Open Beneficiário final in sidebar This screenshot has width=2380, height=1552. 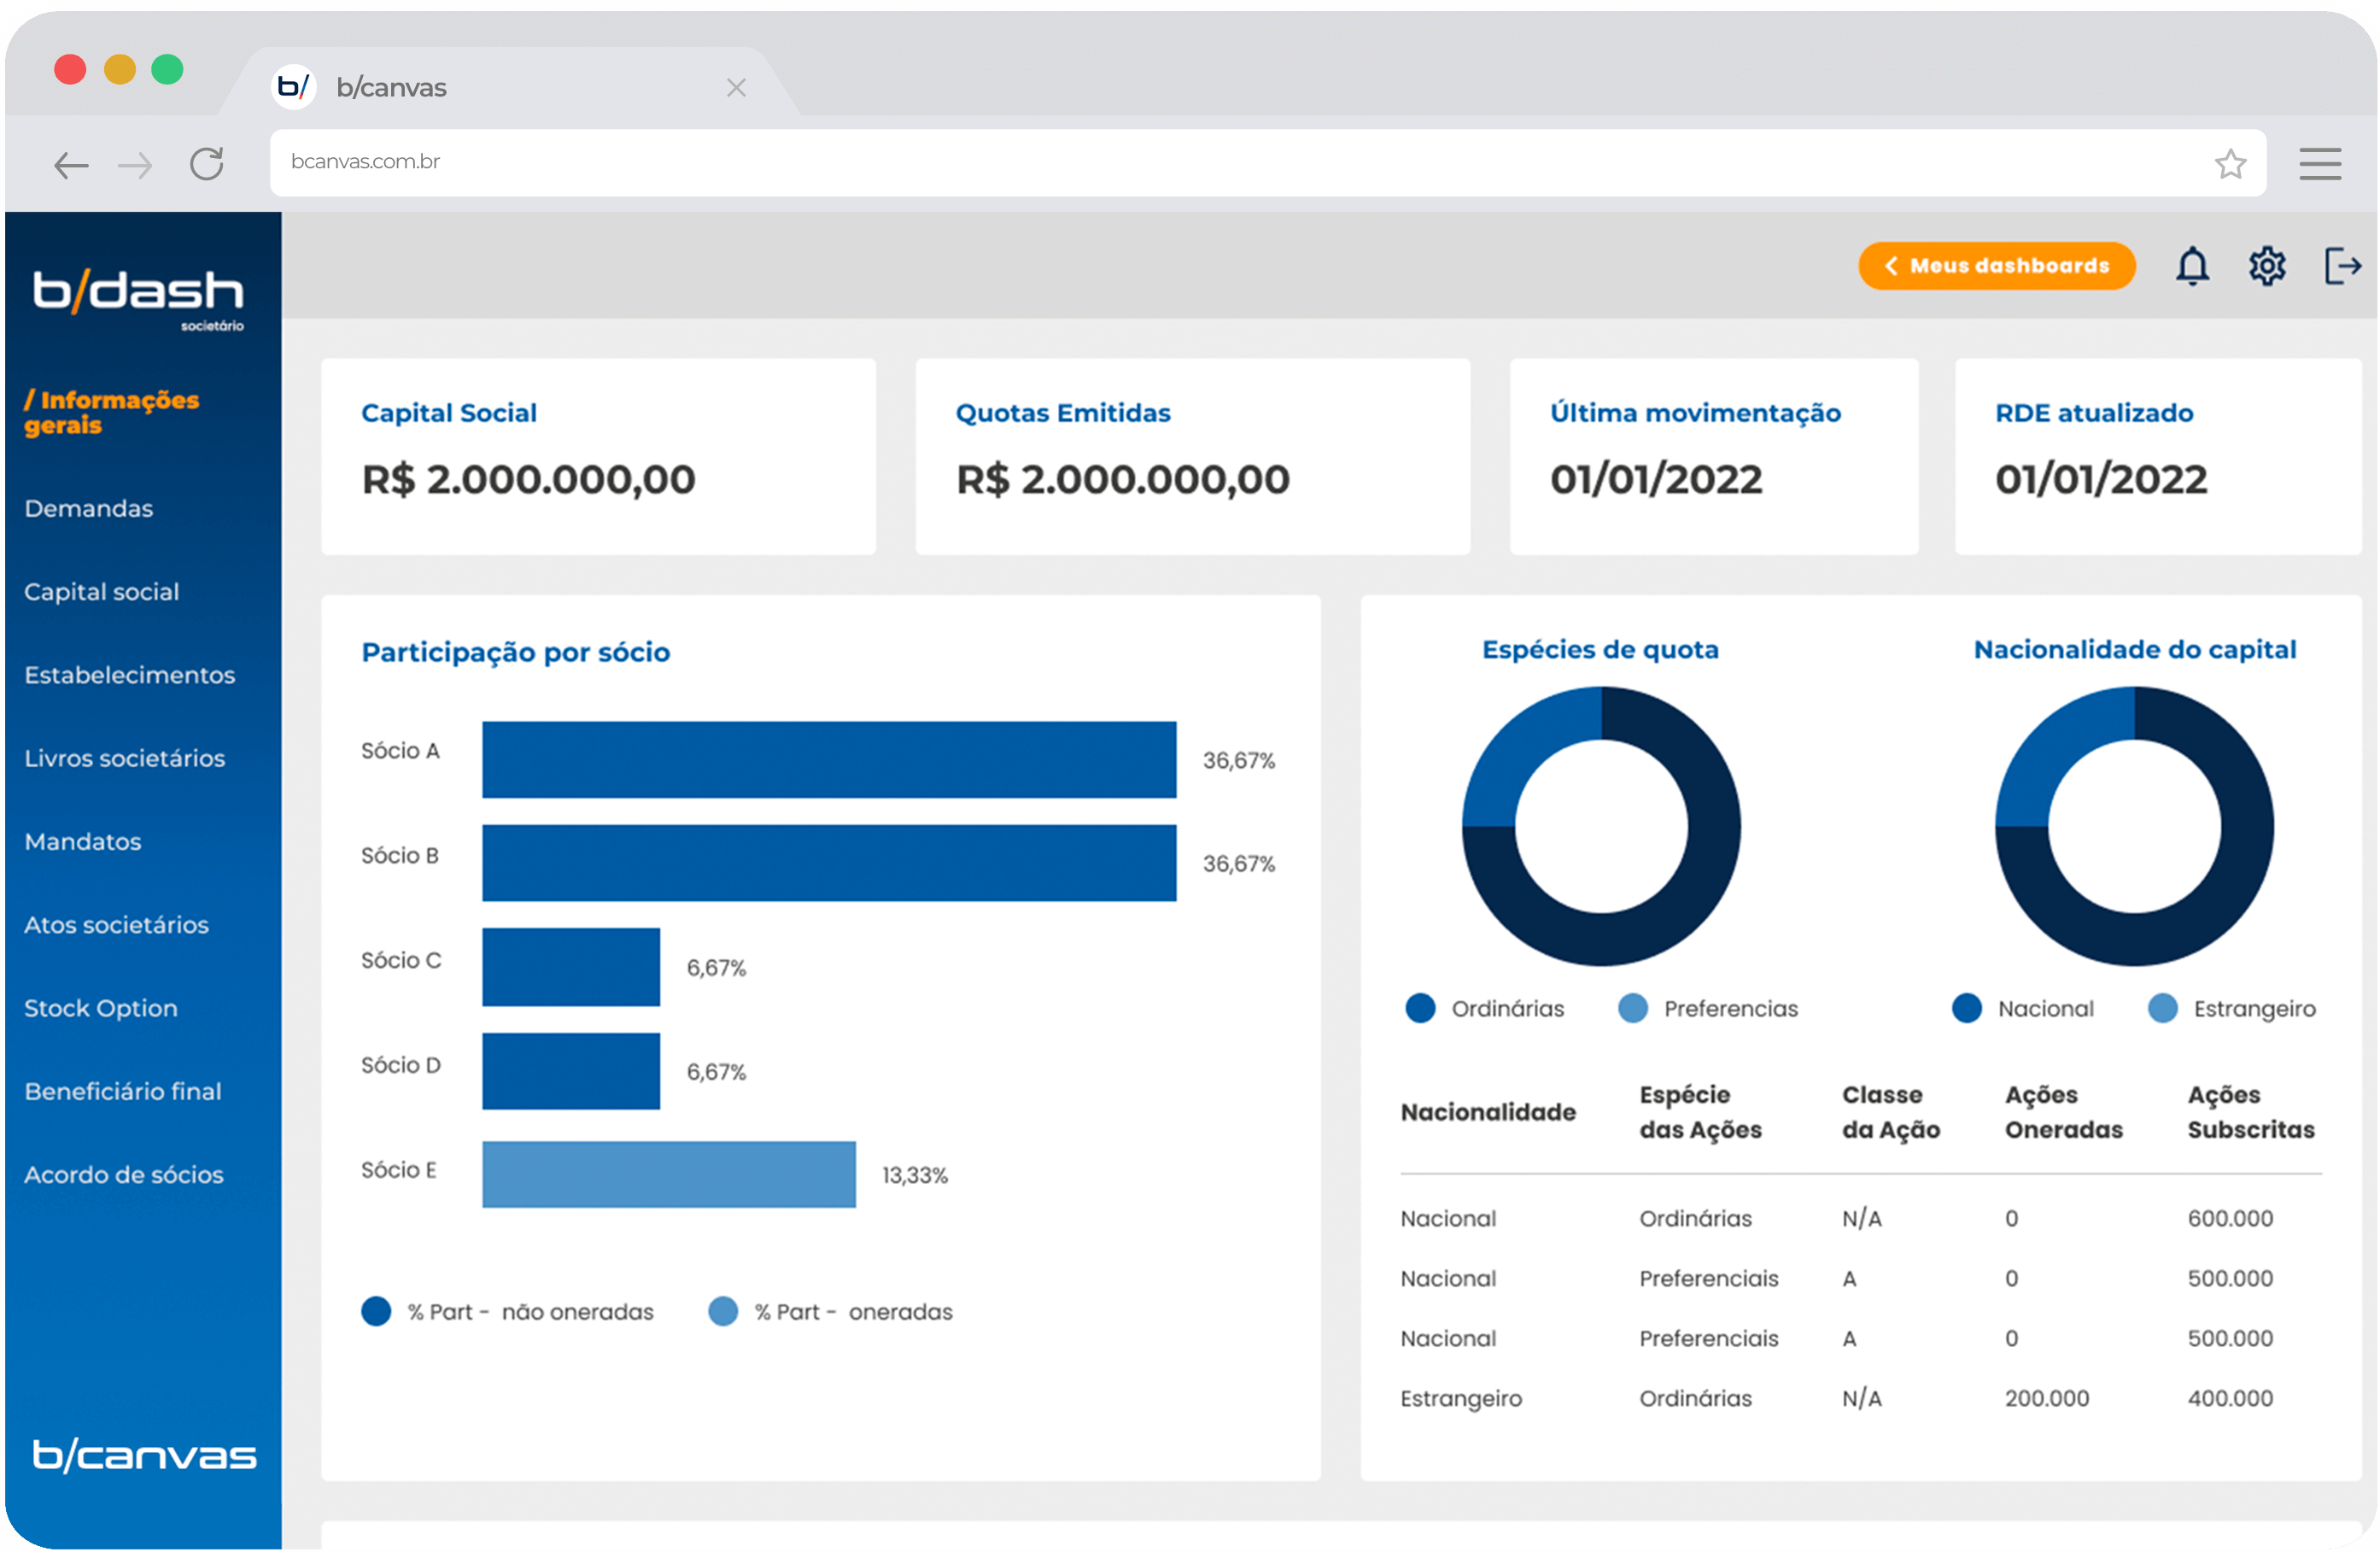(x=122, y=1091)
